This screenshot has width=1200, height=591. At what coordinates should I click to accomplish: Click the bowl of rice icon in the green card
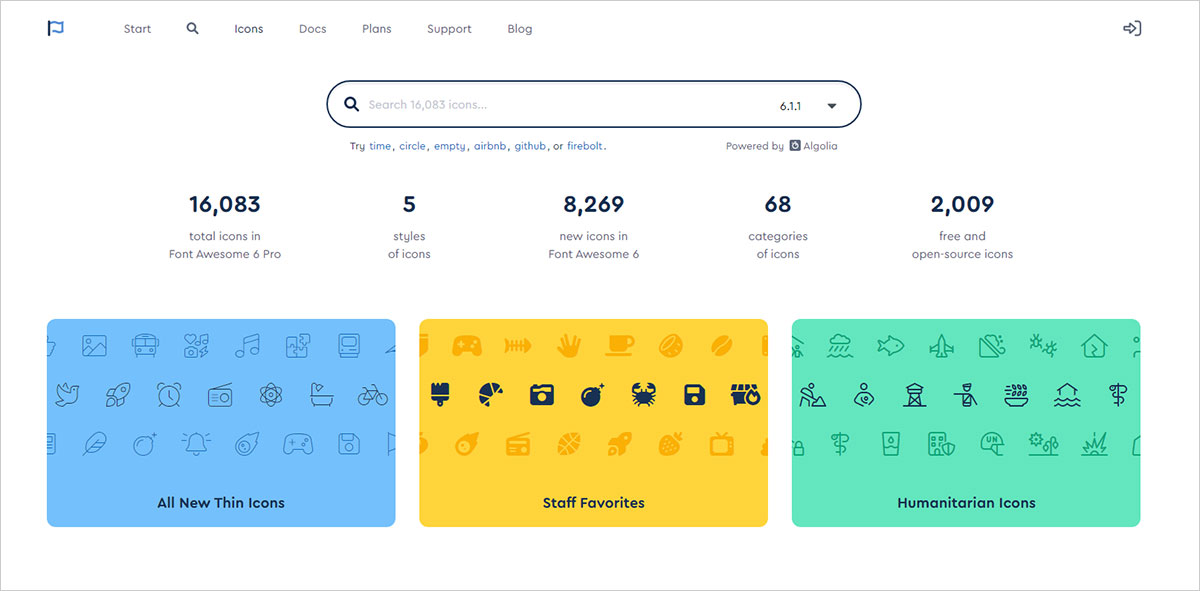coord(1017,394)
